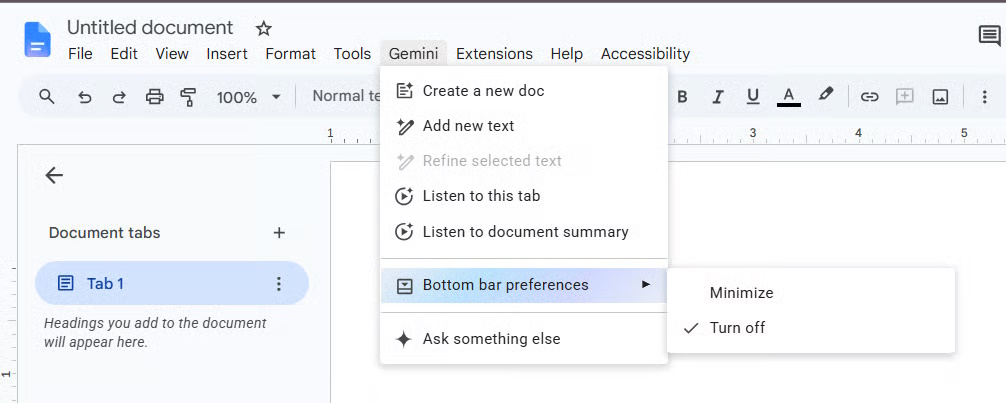The height and width of the screenshot is (403, 1006).
Task: Click the search menus magnifier icon
Action: tap(46, 97)
